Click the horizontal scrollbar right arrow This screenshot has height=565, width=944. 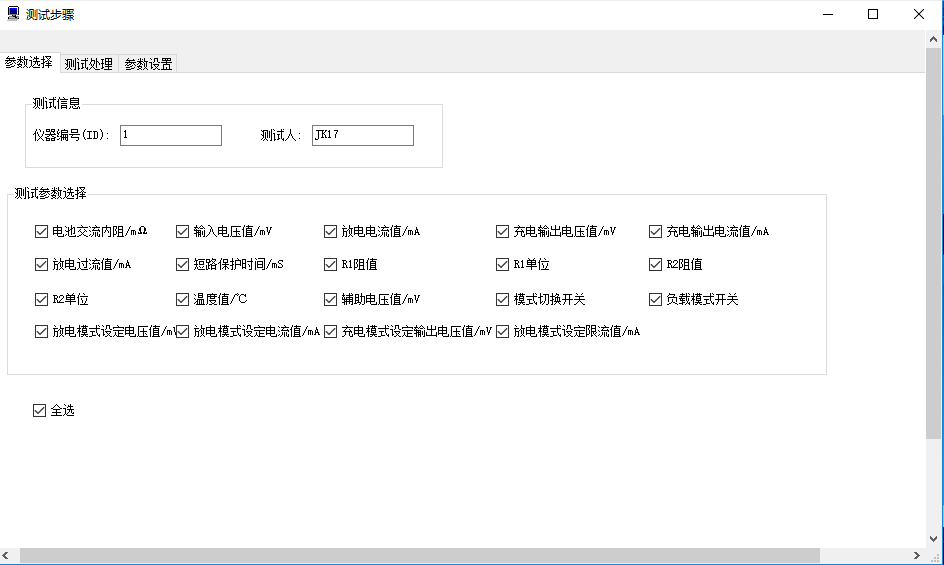(x=917, y=556)
